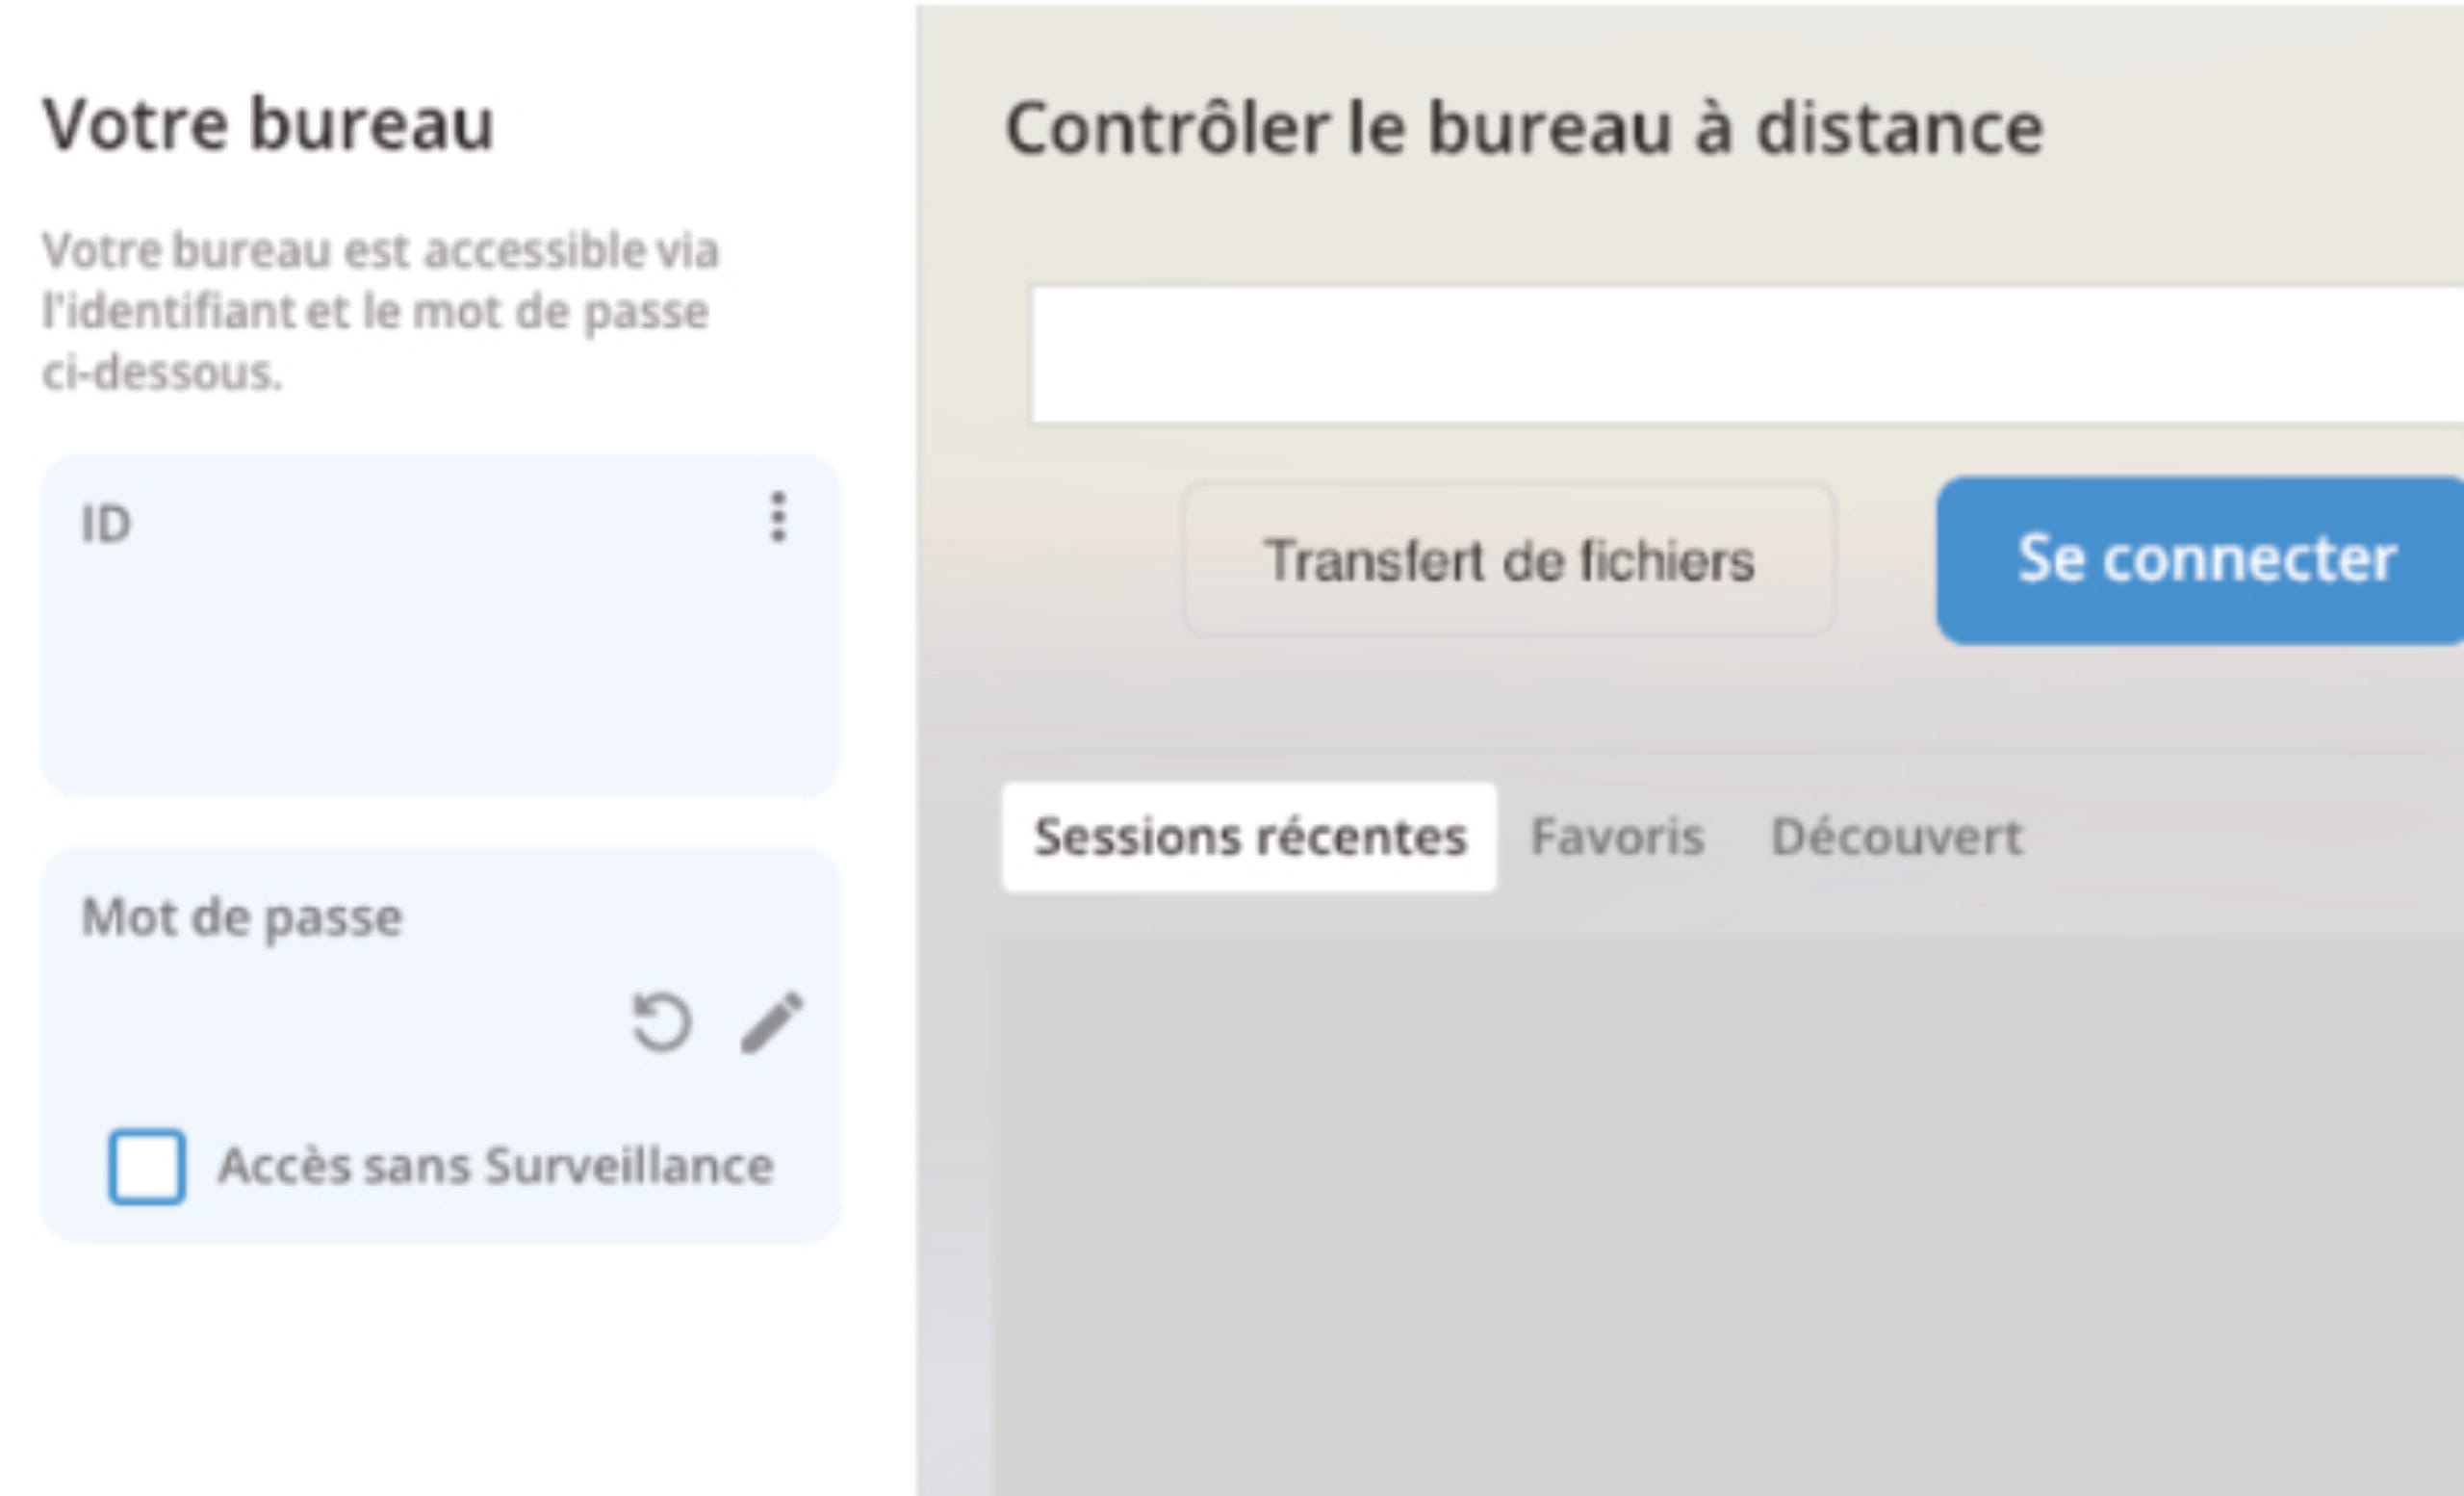
Task: Regenerate the password with the refresh icon
Action: click(661, 1022)
